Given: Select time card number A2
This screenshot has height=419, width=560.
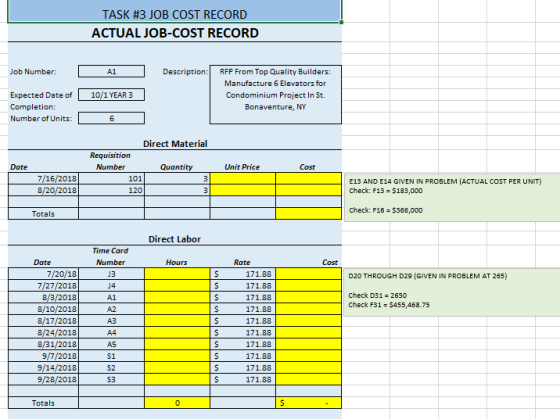Looking at the screenshot, I should 111,309.
